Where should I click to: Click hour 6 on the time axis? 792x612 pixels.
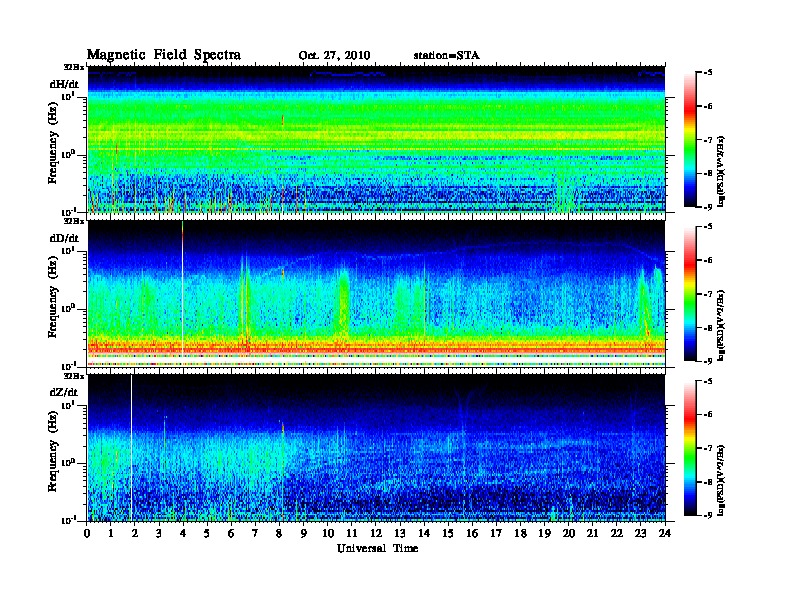click(231, 533)
